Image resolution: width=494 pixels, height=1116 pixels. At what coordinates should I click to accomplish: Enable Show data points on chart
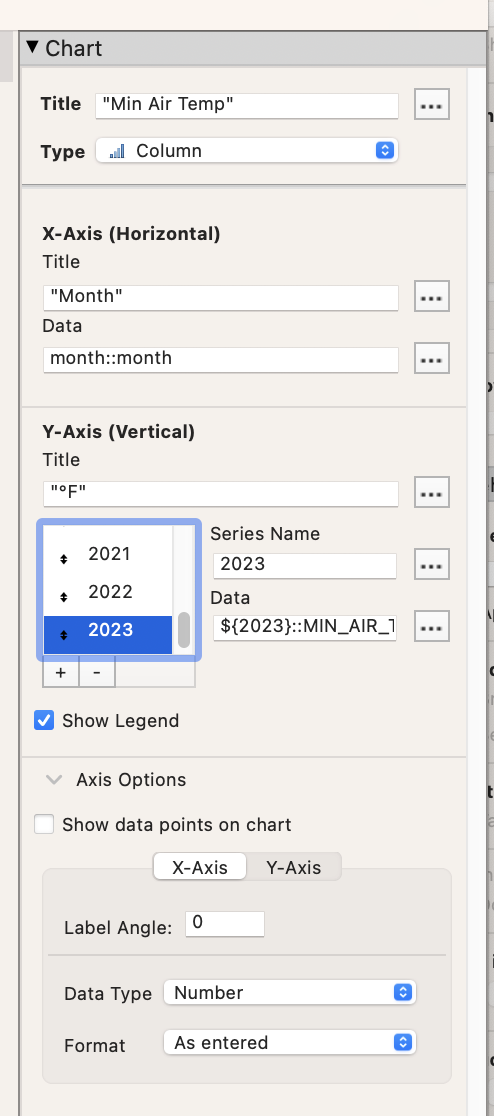(x=44, y=824)
